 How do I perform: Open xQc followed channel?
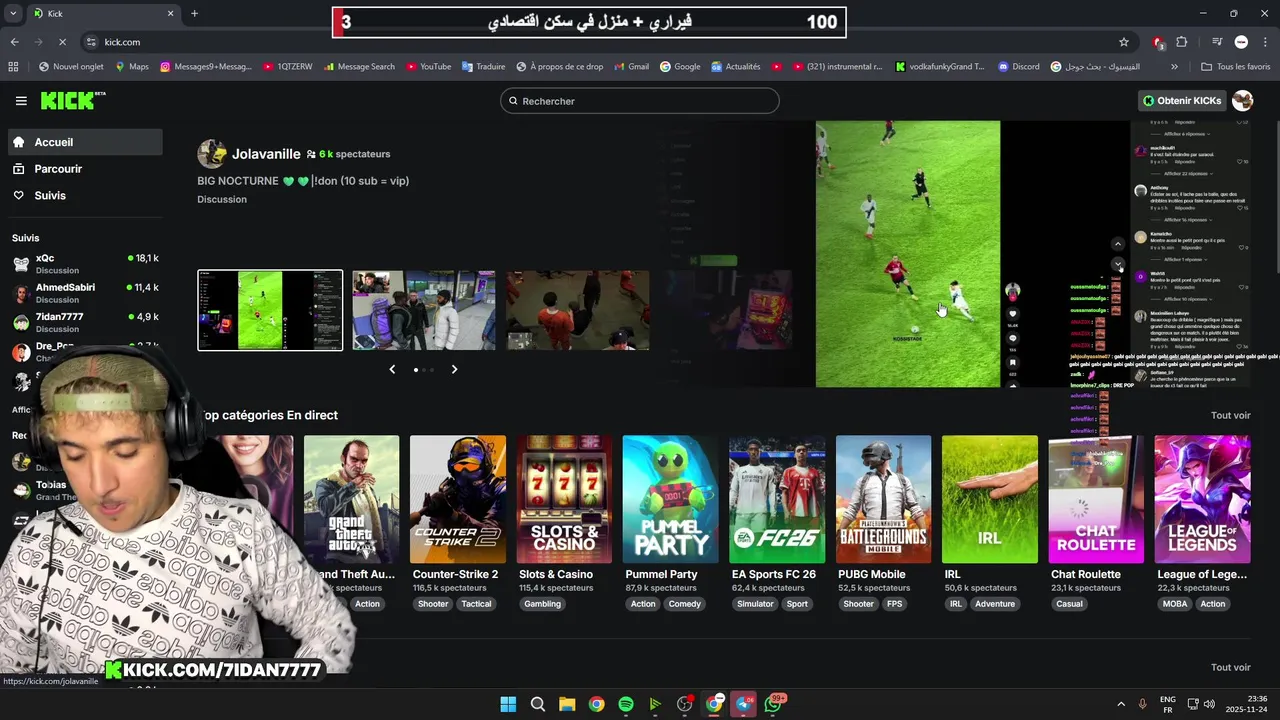pyautogui.click(x=85, y=264)
